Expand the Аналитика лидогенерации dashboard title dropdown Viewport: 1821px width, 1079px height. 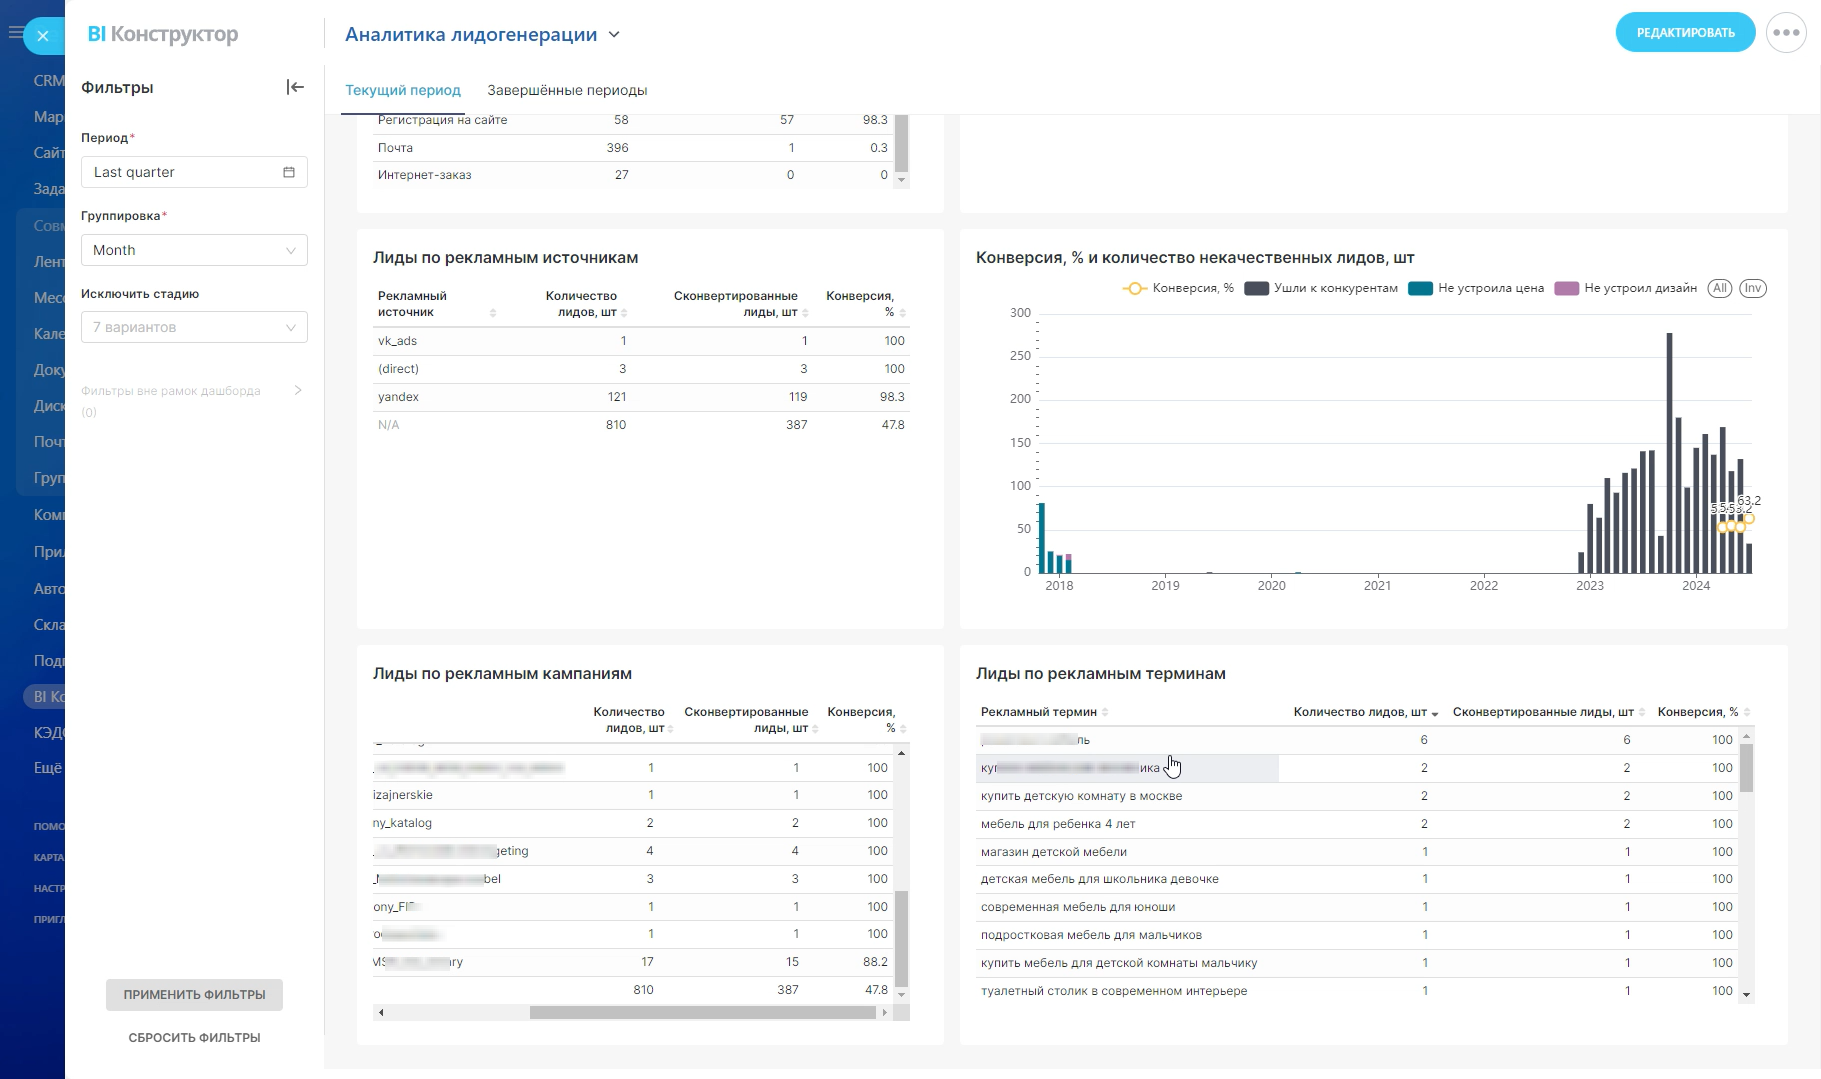614,35
